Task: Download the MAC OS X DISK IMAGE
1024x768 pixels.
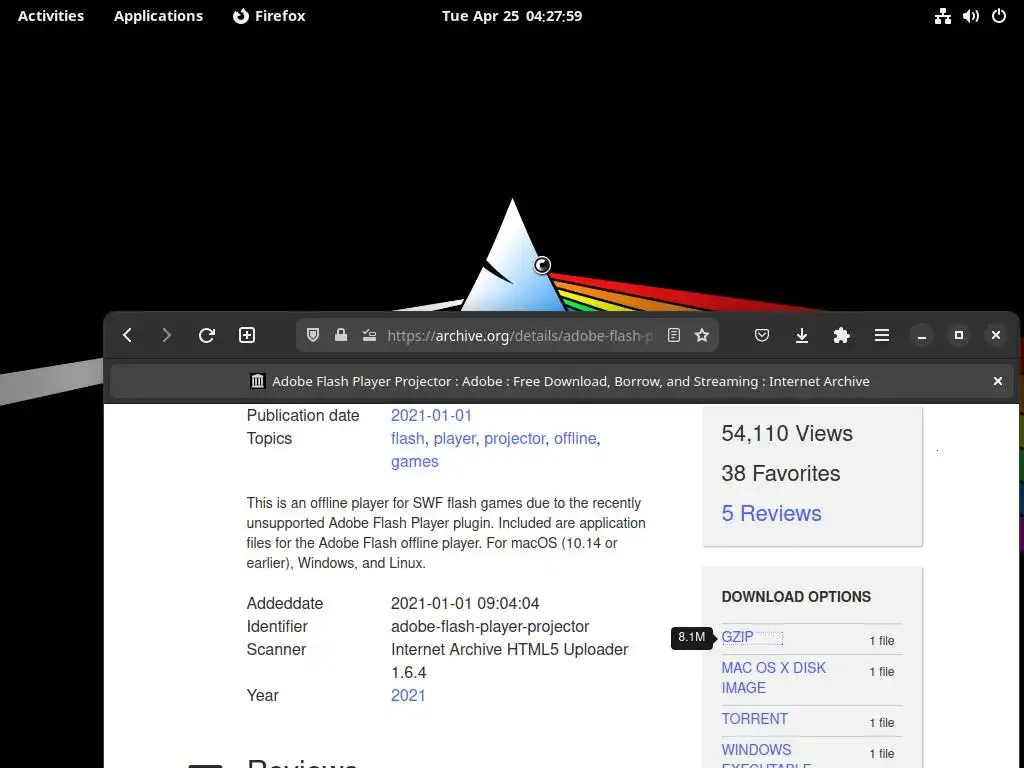Action: pos(773,678)
